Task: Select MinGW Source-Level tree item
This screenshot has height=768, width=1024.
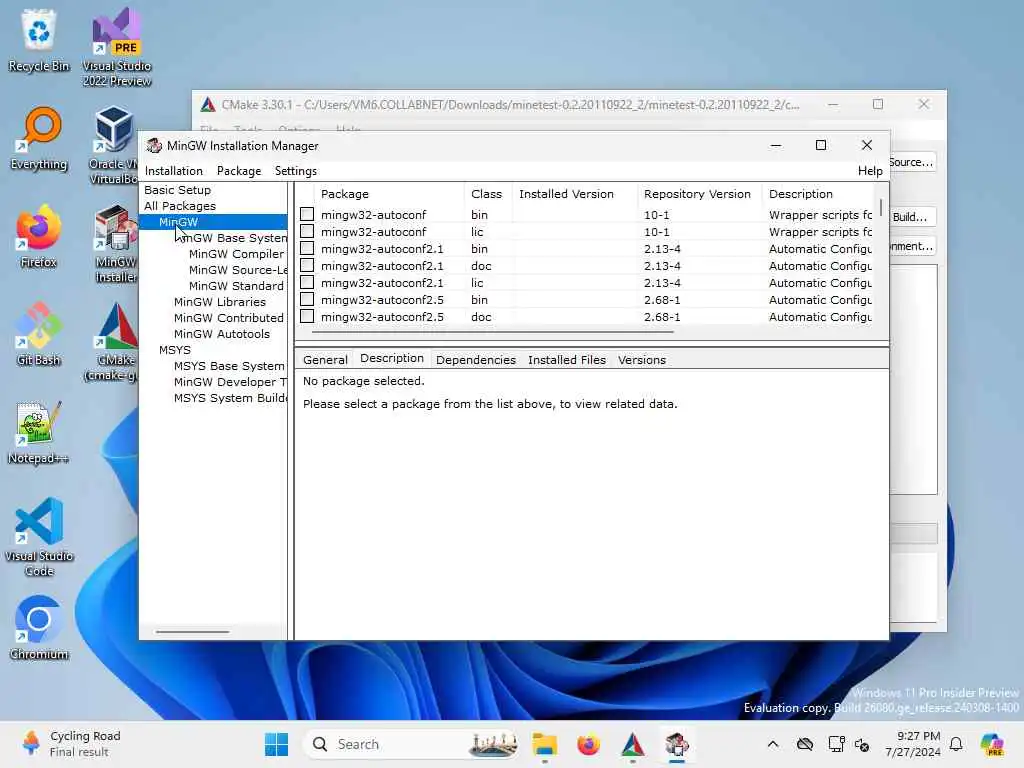Action: click(238, 270)
